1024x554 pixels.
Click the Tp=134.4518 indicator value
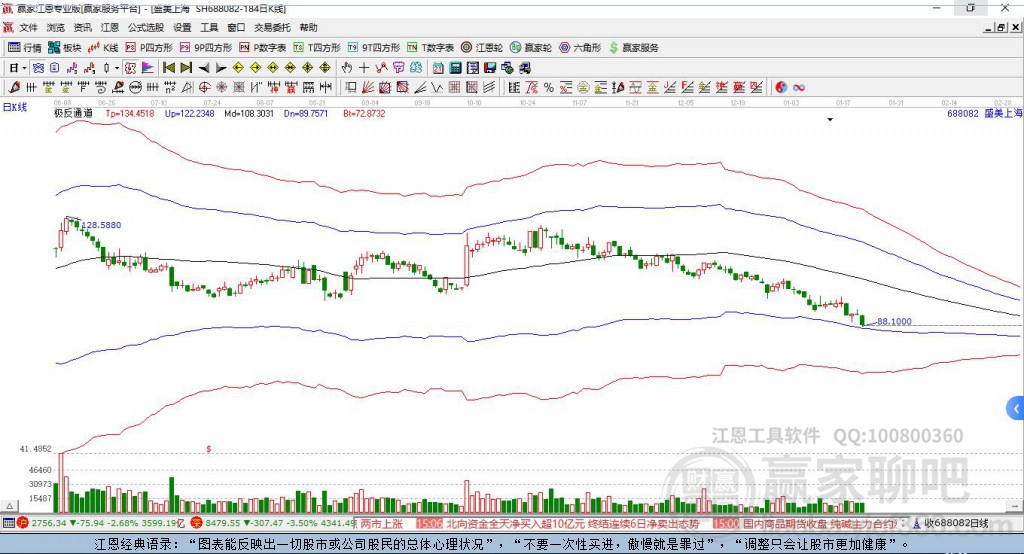(130, 113)
